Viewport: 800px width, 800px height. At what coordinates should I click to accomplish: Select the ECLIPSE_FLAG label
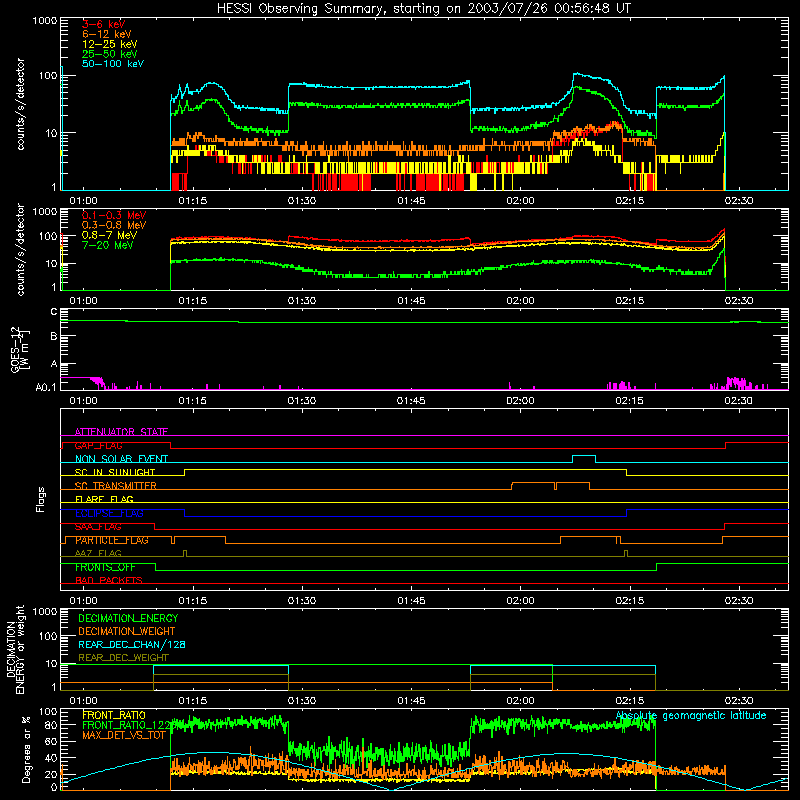pyautogui.click(x=109, y=513)
